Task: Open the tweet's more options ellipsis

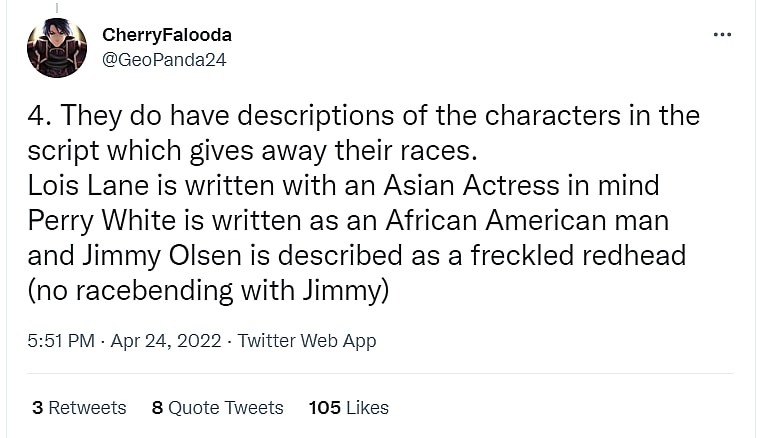Action: (722, 35)
